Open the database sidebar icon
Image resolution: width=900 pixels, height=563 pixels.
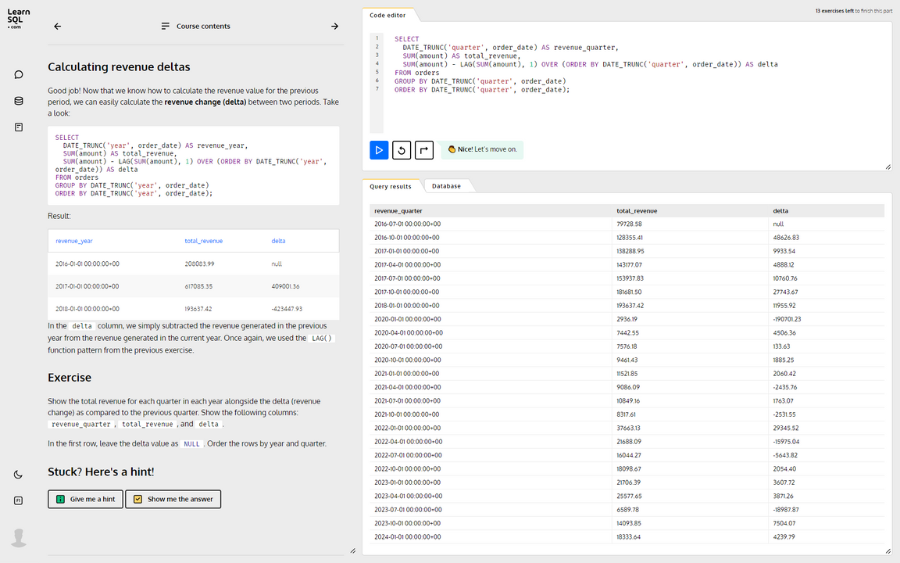[x=18, y=101]
